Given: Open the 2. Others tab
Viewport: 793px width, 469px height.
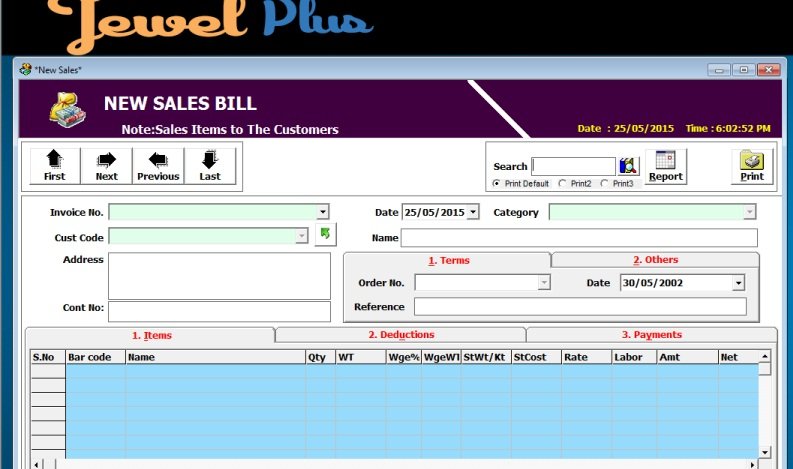Looking at the screenshot, I should pos(655,260).
